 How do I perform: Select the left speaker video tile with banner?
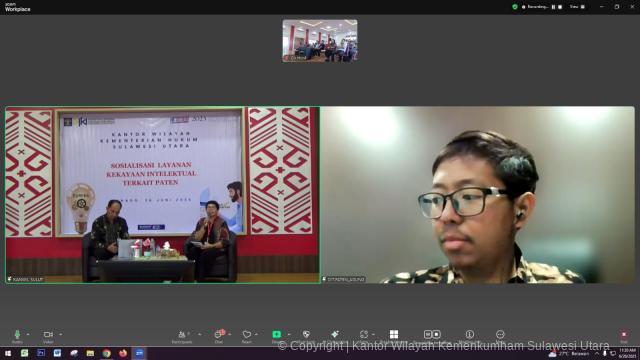[162, 195]
